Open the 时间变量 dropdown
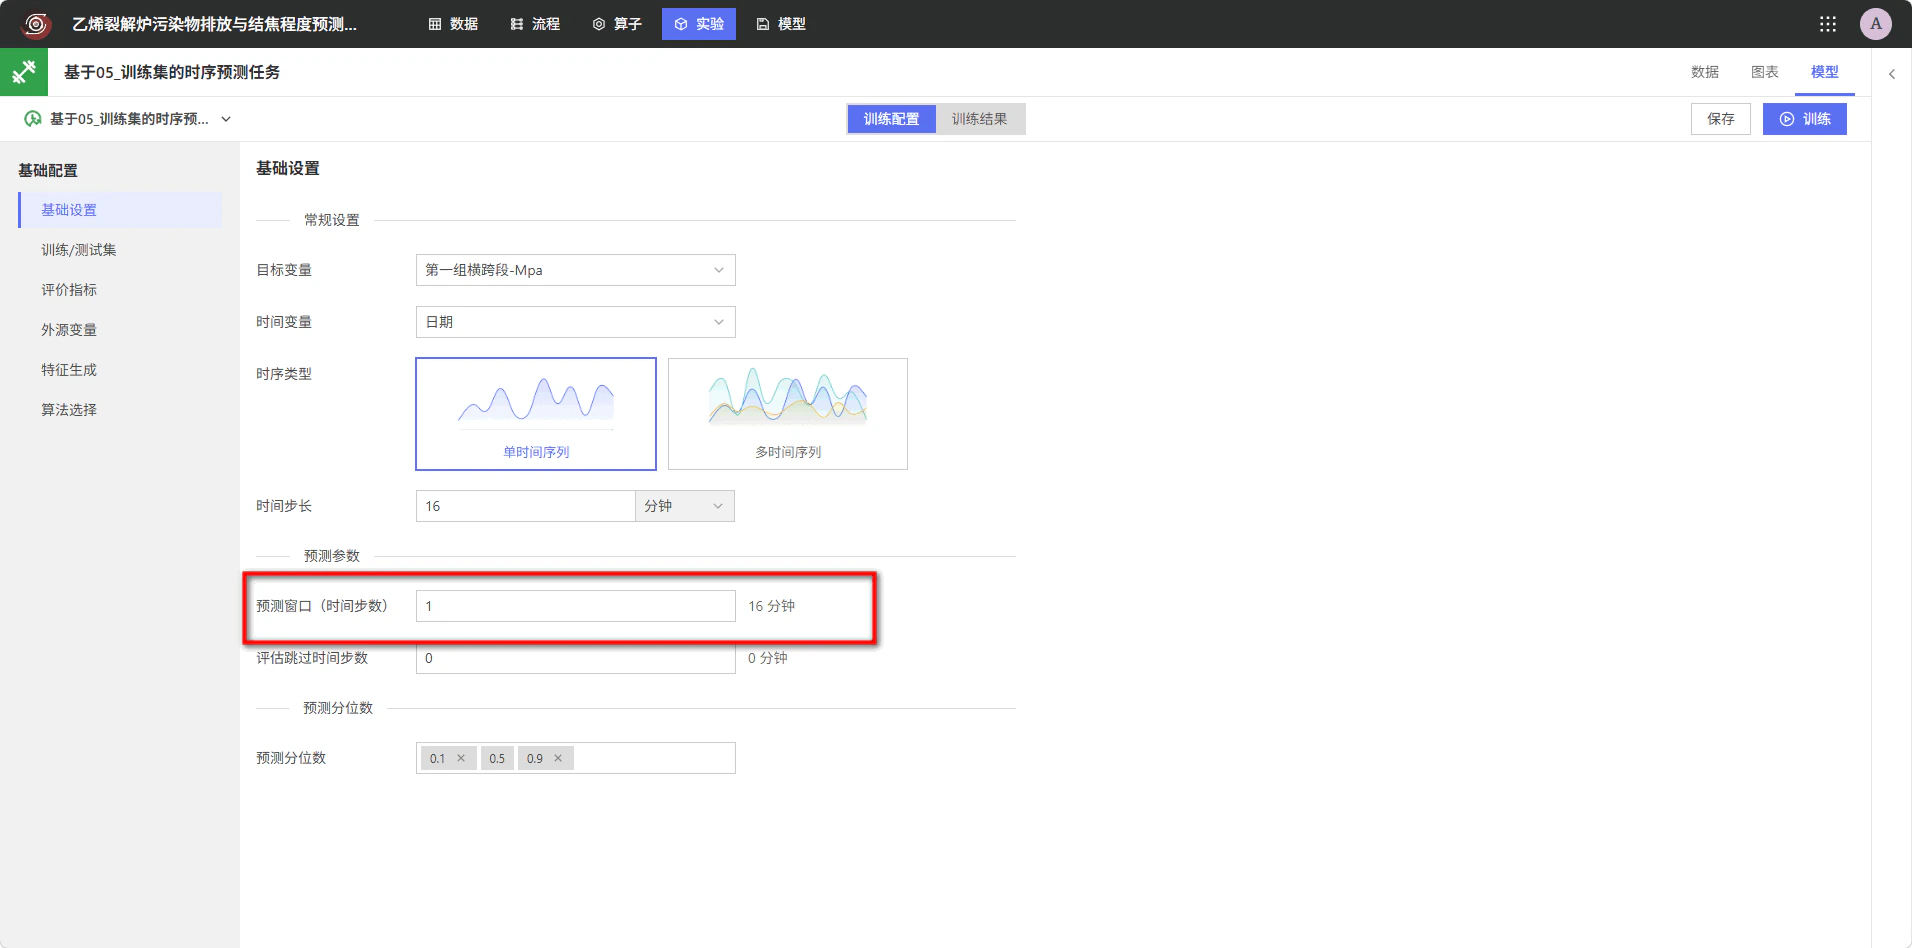1912x948 pixels. 576,322
